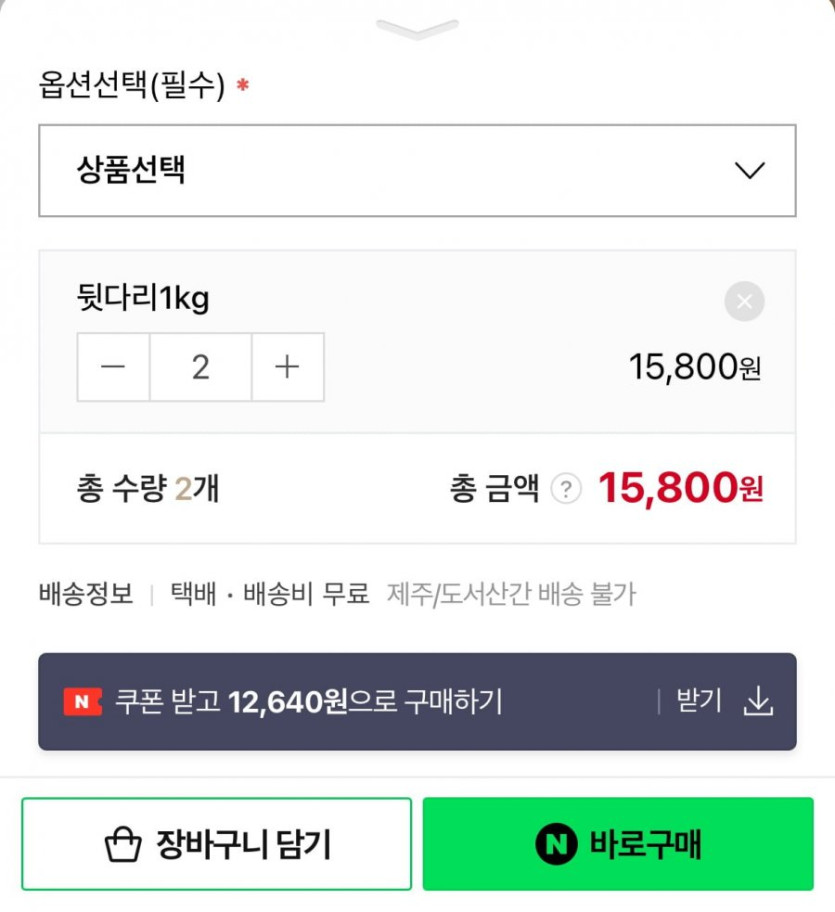
Task: Tap the shopping bag icon
Action: 123,846
